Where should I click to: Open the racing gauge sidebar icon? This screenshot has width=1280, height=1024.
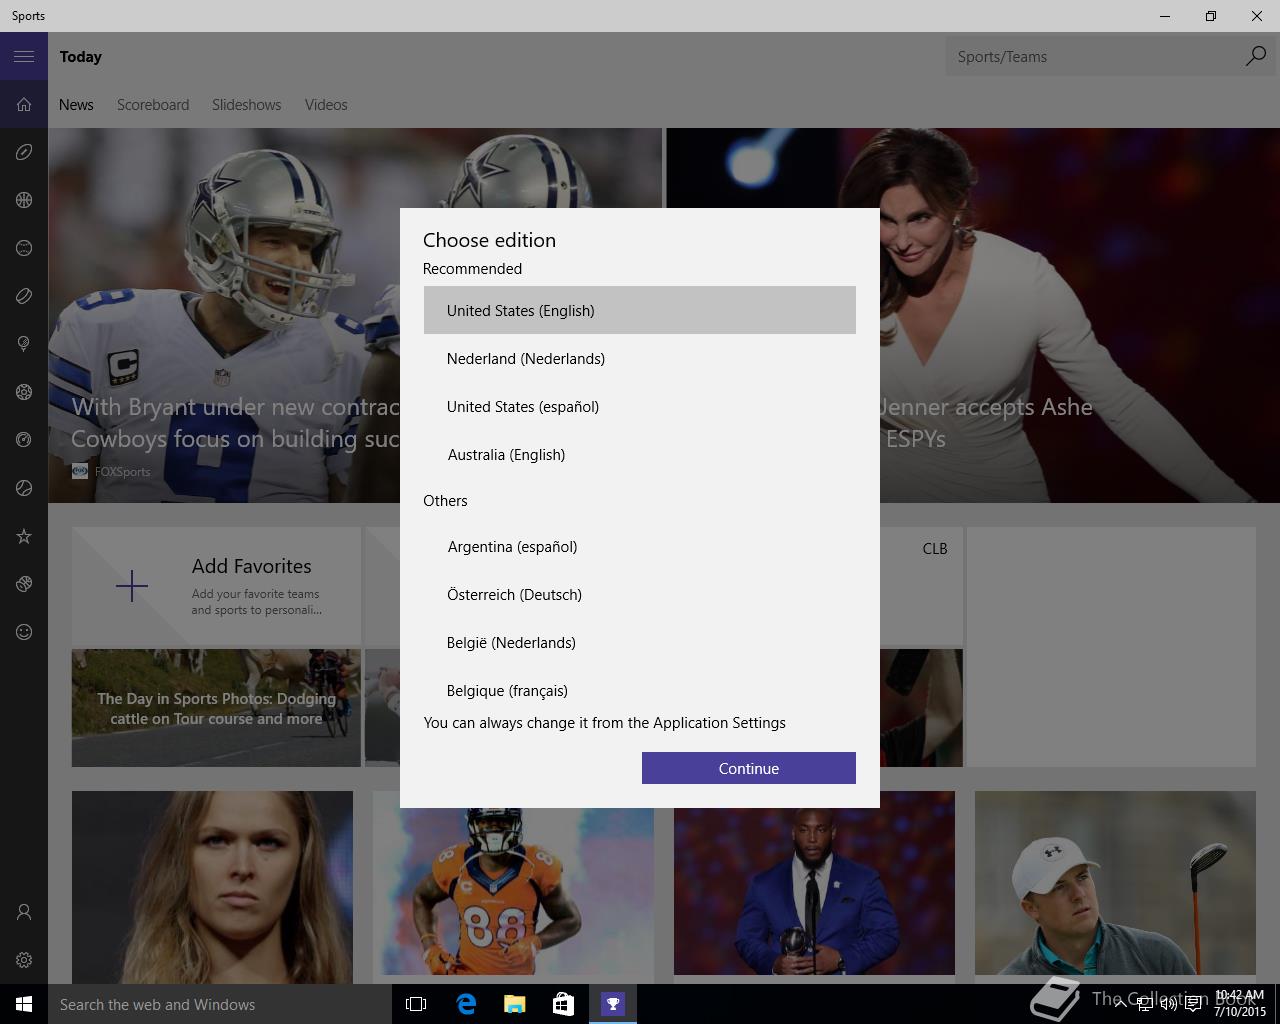coord(24,440)
